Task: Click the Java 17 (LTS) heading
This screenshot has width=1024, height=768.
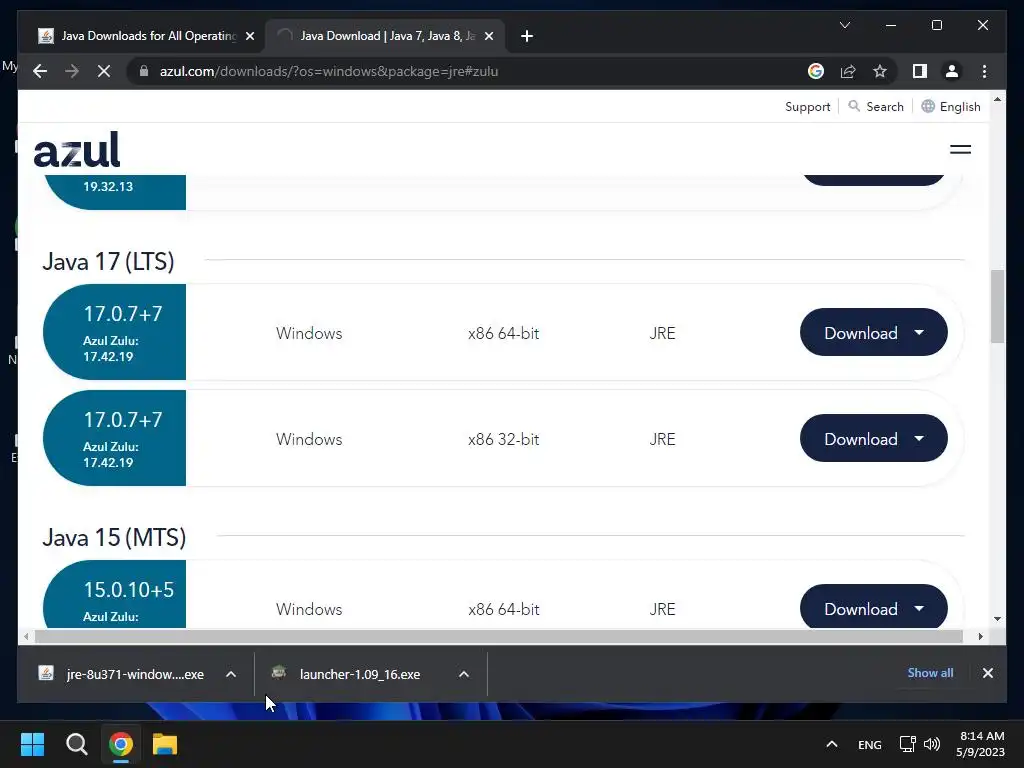Action: point(108,261)
